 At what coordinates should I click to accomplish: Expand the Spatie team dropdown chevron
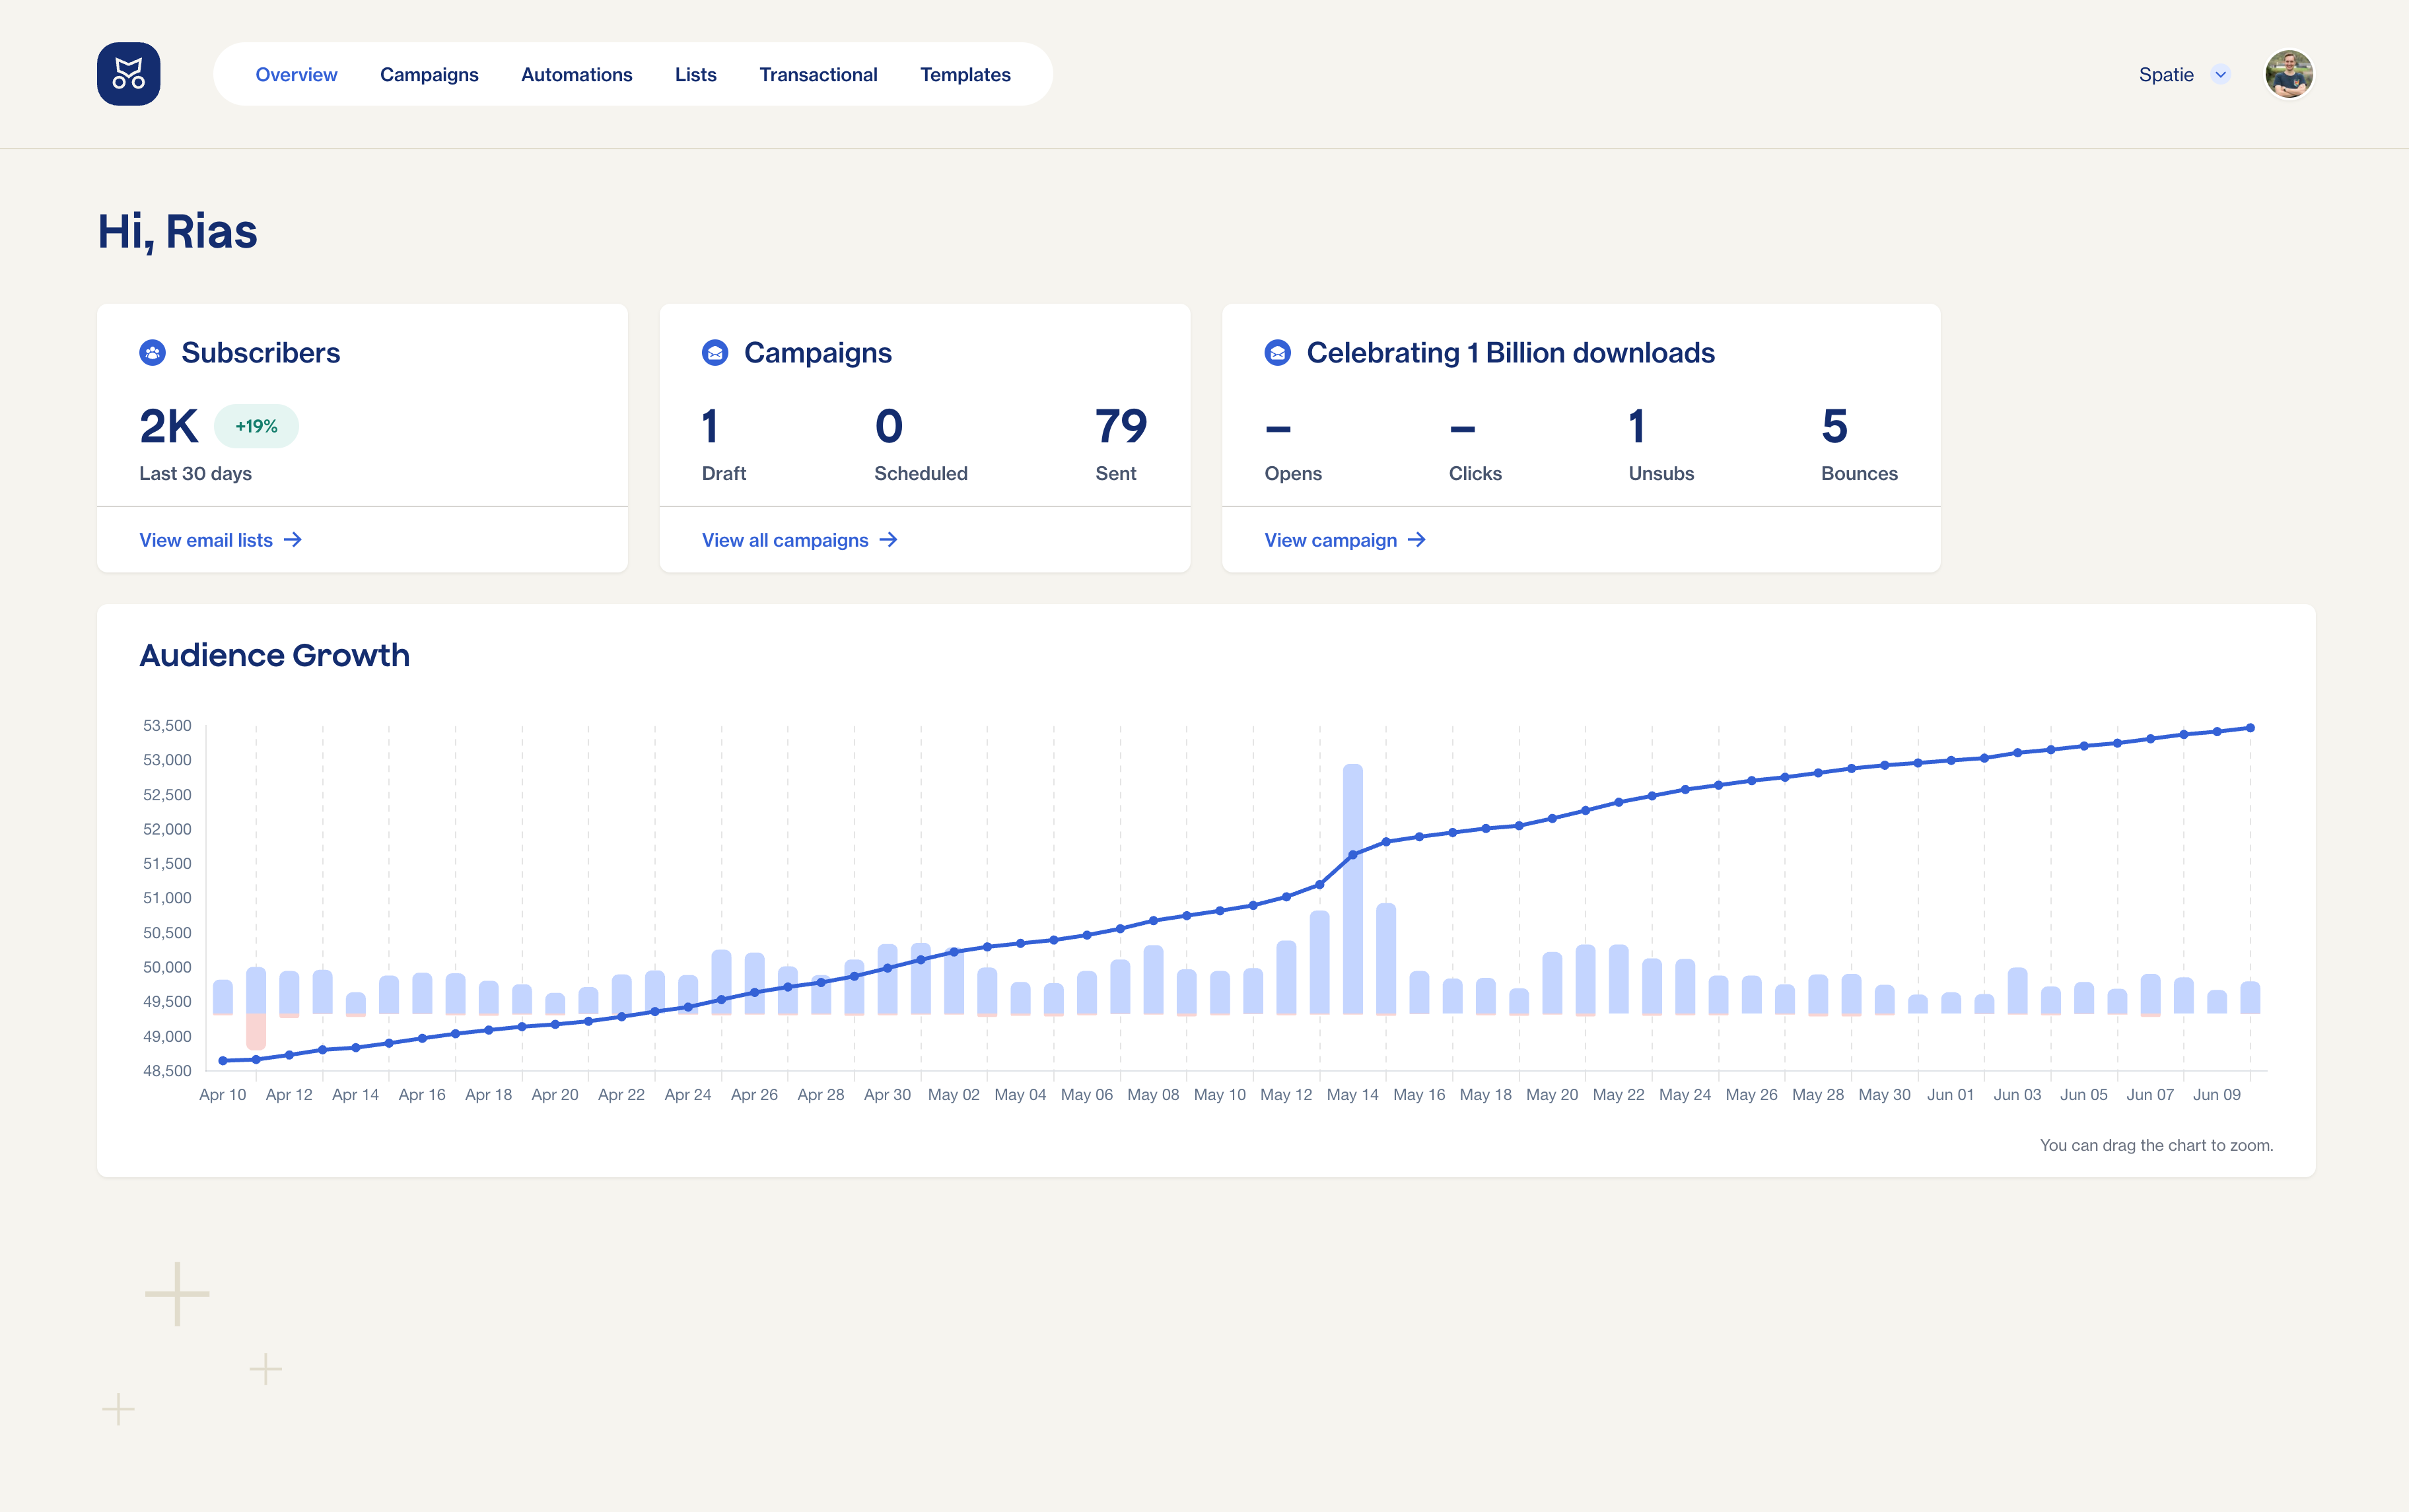tap(2220, 75)
